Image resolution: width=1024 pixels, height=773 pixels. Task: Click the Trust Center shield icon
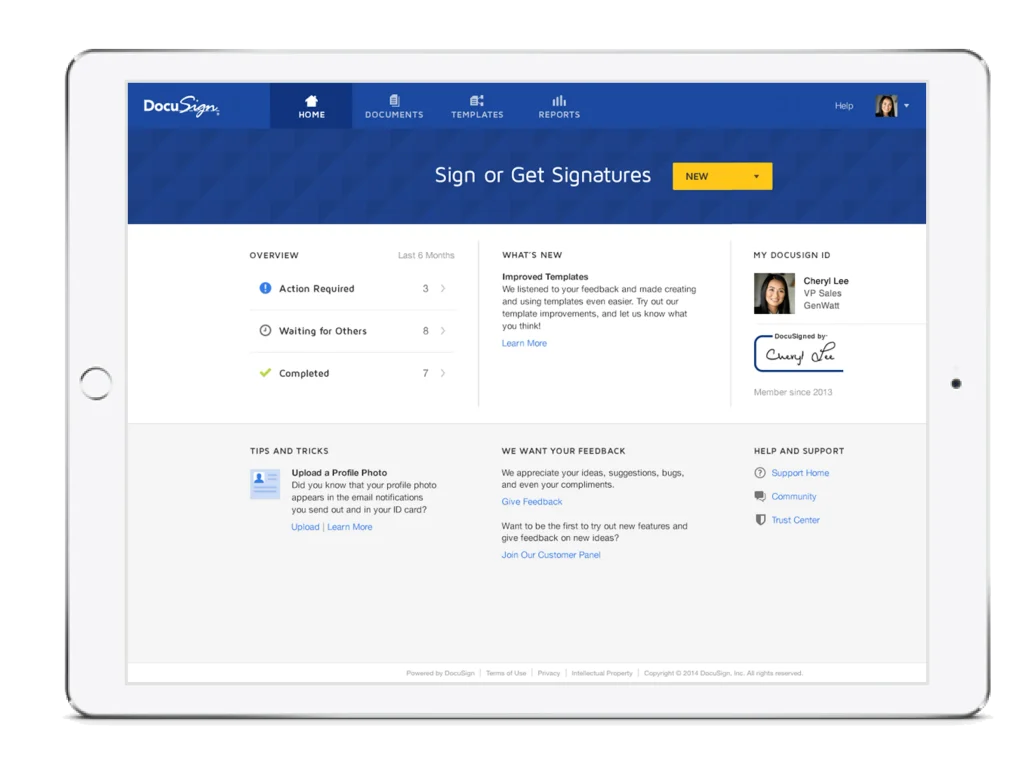coord(760,520)
